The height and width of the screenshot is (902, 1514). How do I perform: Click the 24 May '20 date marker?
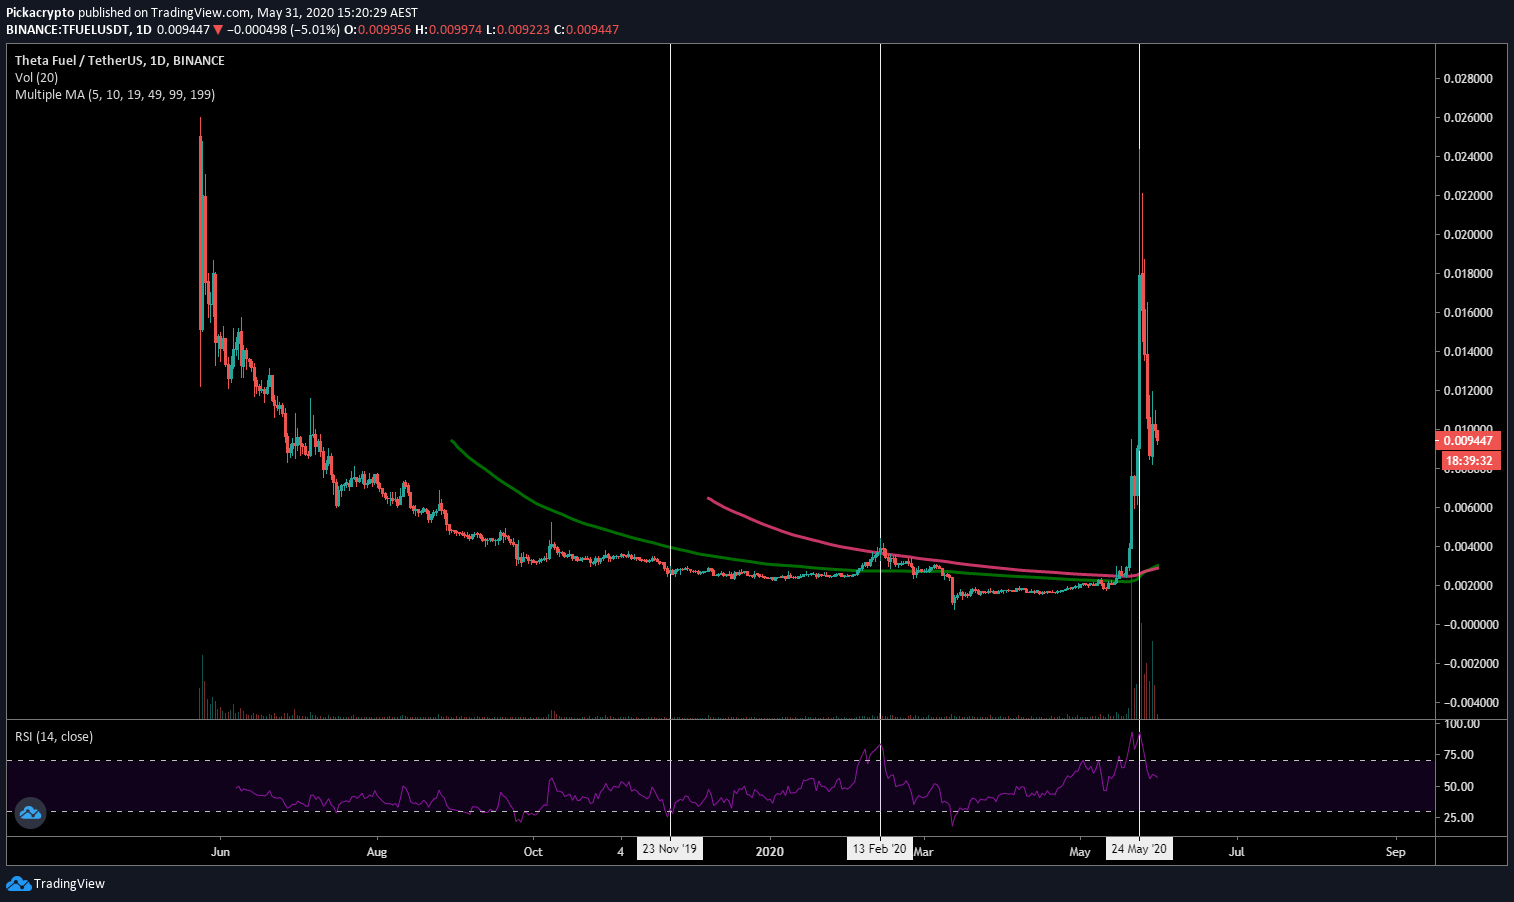1138,849
